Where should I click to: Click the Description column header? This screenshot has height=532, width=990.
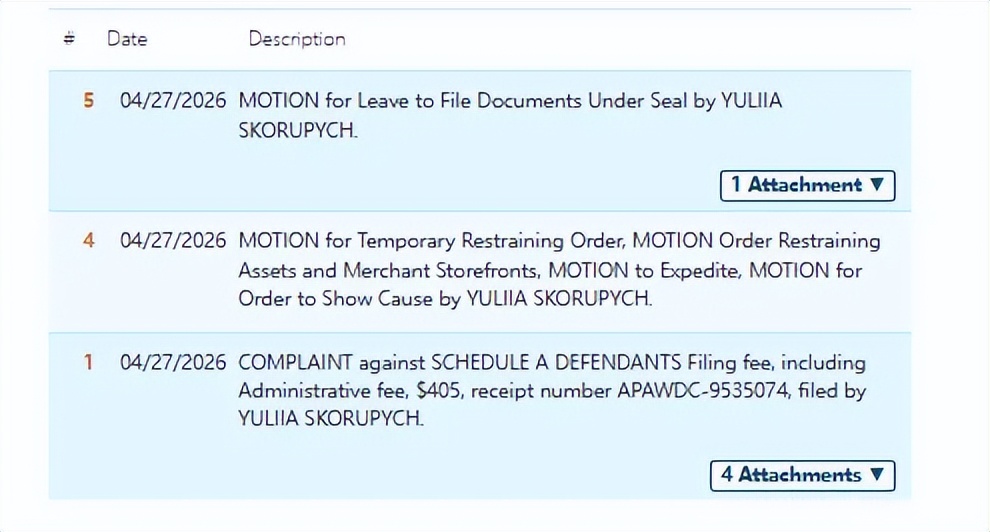[297, 39]
